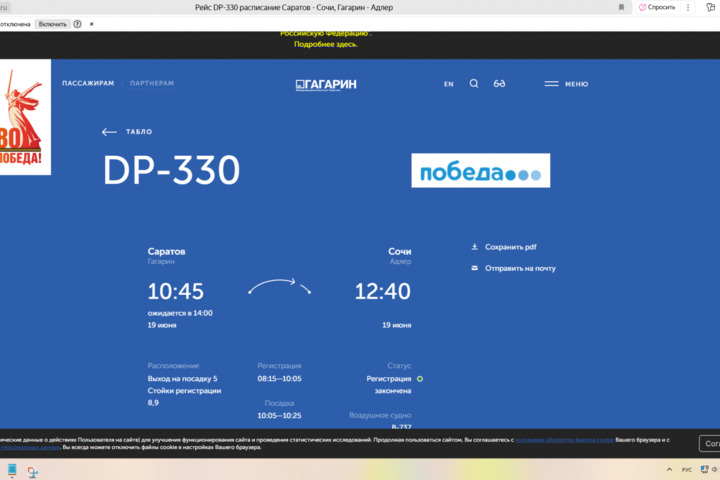Viewport: 720px width, 480px height.
Task: Click the boarding time 10:05—10:25
Action: tap(279, 415)
